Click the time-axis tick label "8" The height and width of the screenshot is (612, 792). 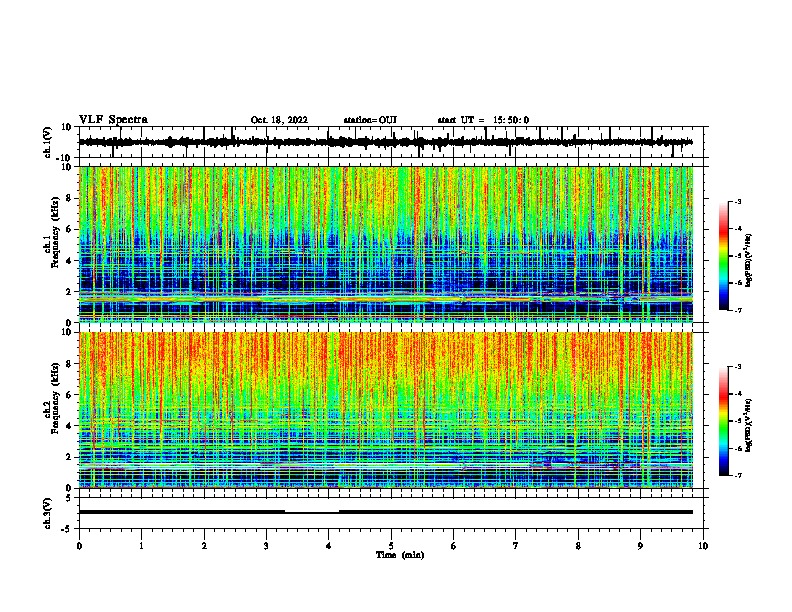(x=578, y=546)
